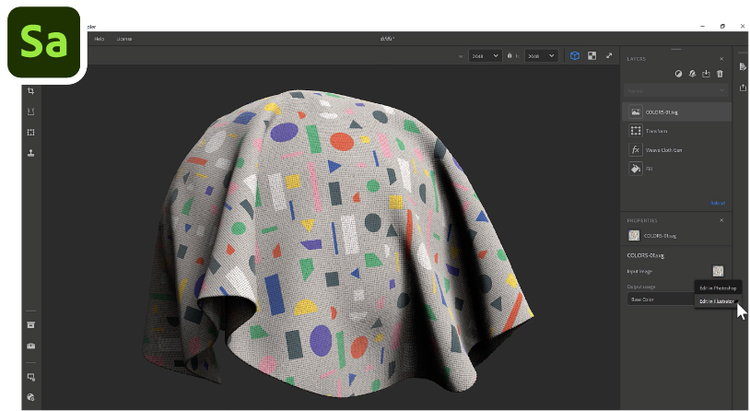Screen dimensions: 750x411
Task: Close the Properties panel
Action: point(722,219)
